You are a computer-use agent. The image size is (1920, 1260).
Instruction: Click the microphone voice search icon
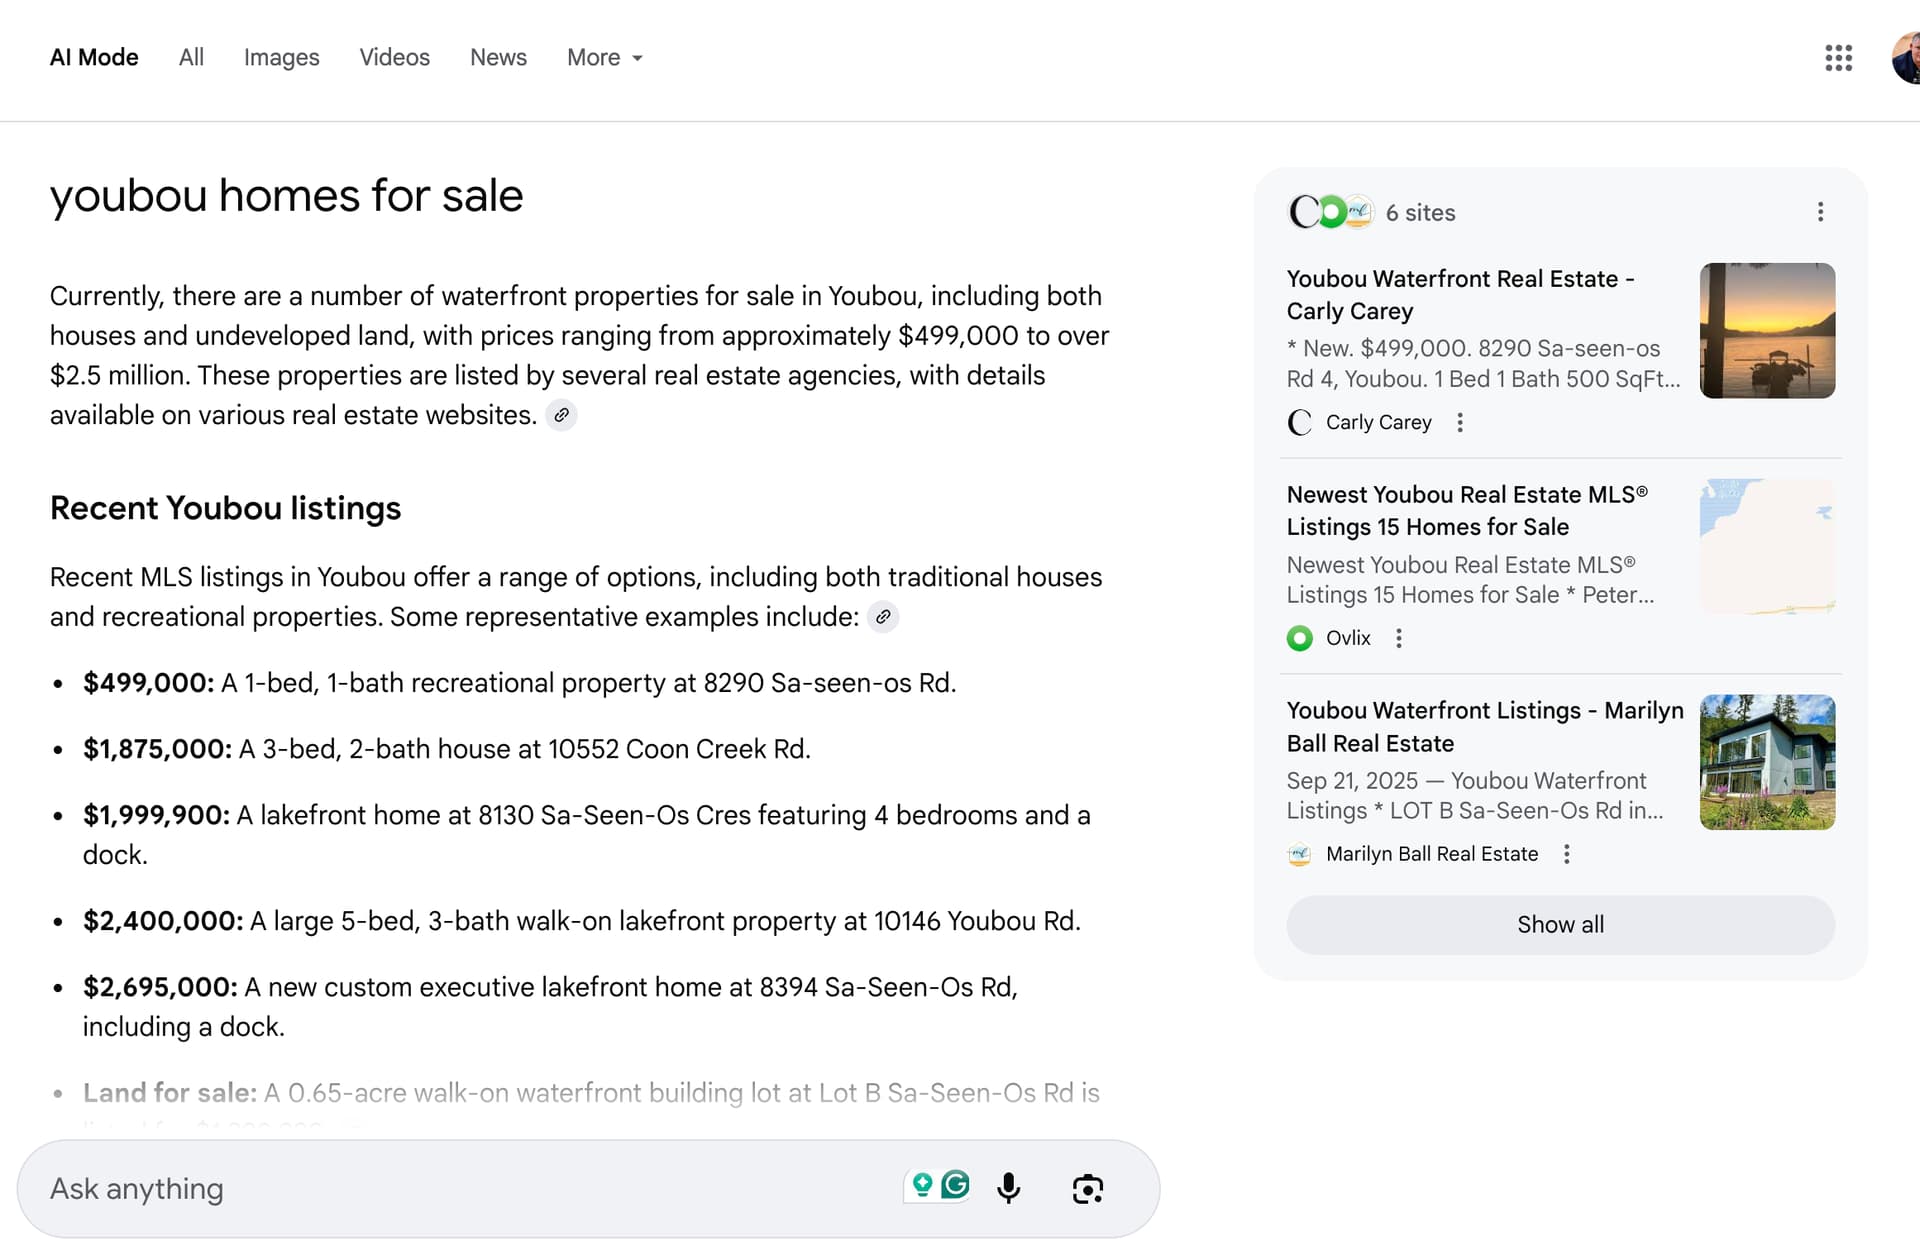(1008, 1188)
